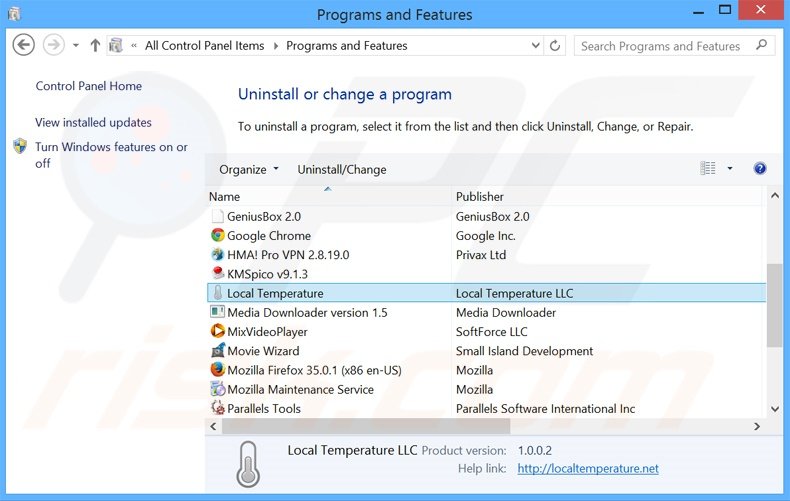Click horizontal scrollbar right arrow
This screenshot has width=790, height=501.
tap(757, 426)
